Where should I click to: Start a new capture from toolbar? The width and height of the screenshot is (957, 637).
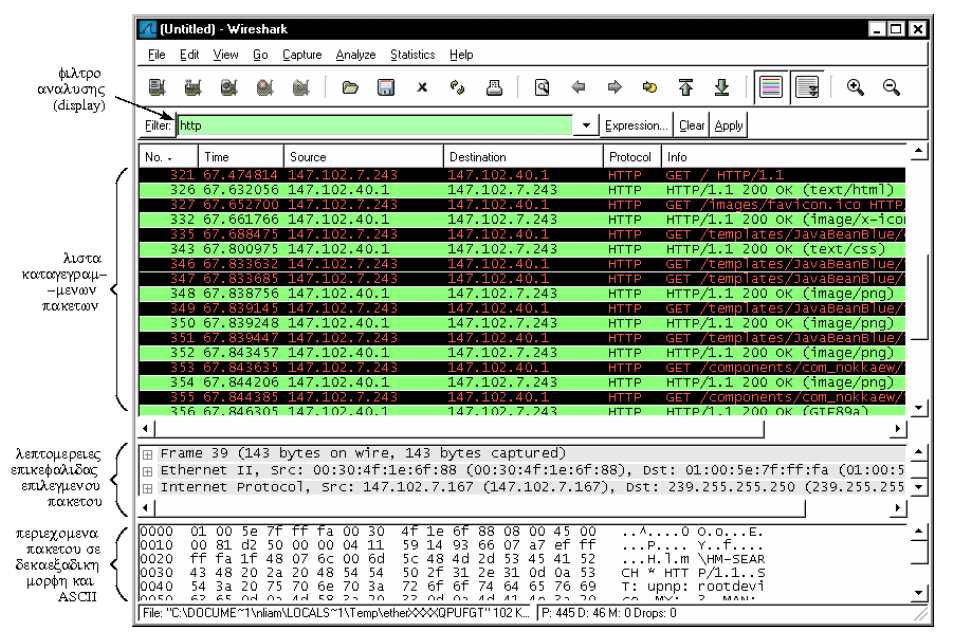pos(229,87)
